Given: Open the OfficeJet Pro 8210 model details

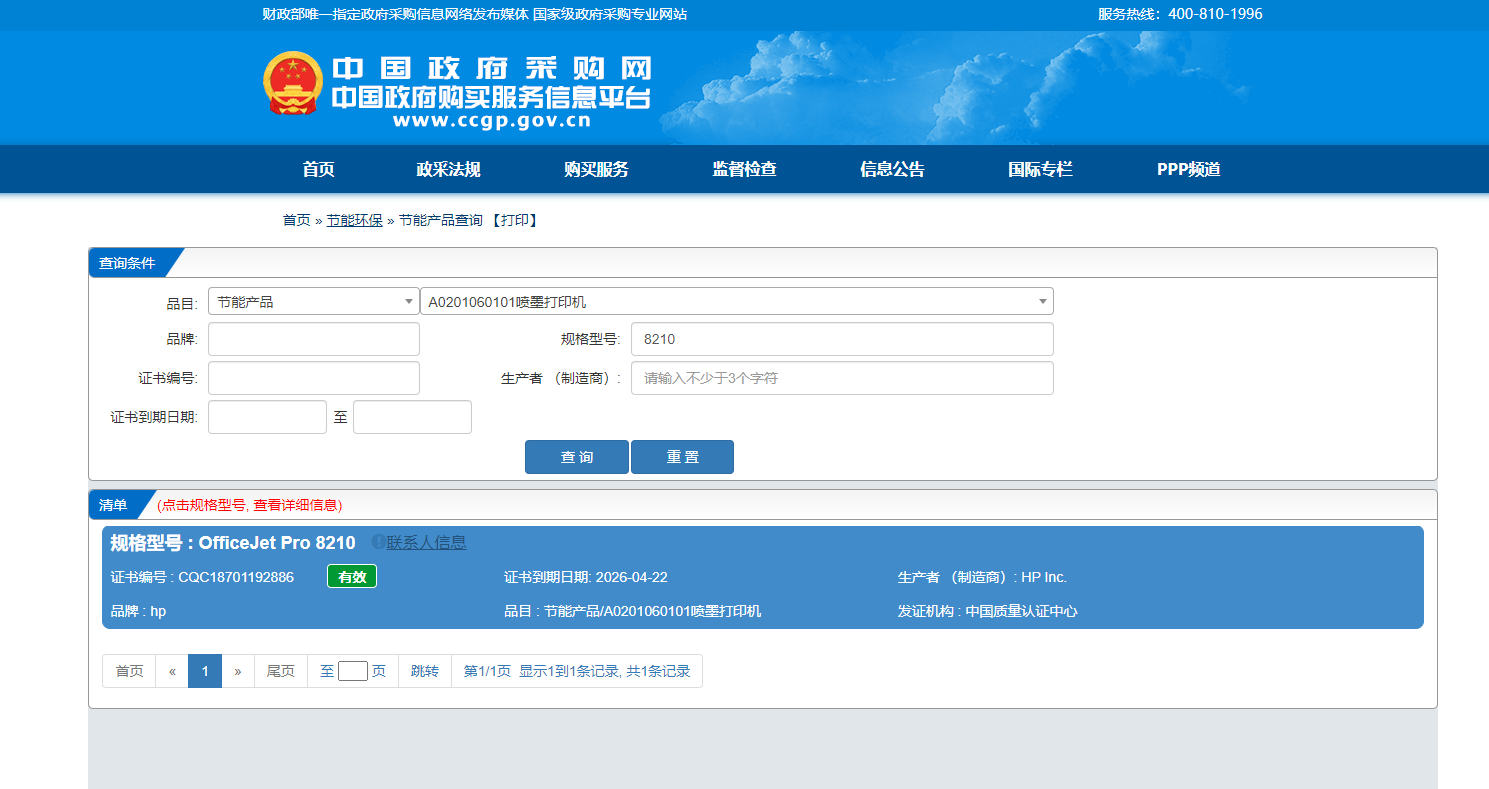Looking at the screenshot, I should [233, 543].
